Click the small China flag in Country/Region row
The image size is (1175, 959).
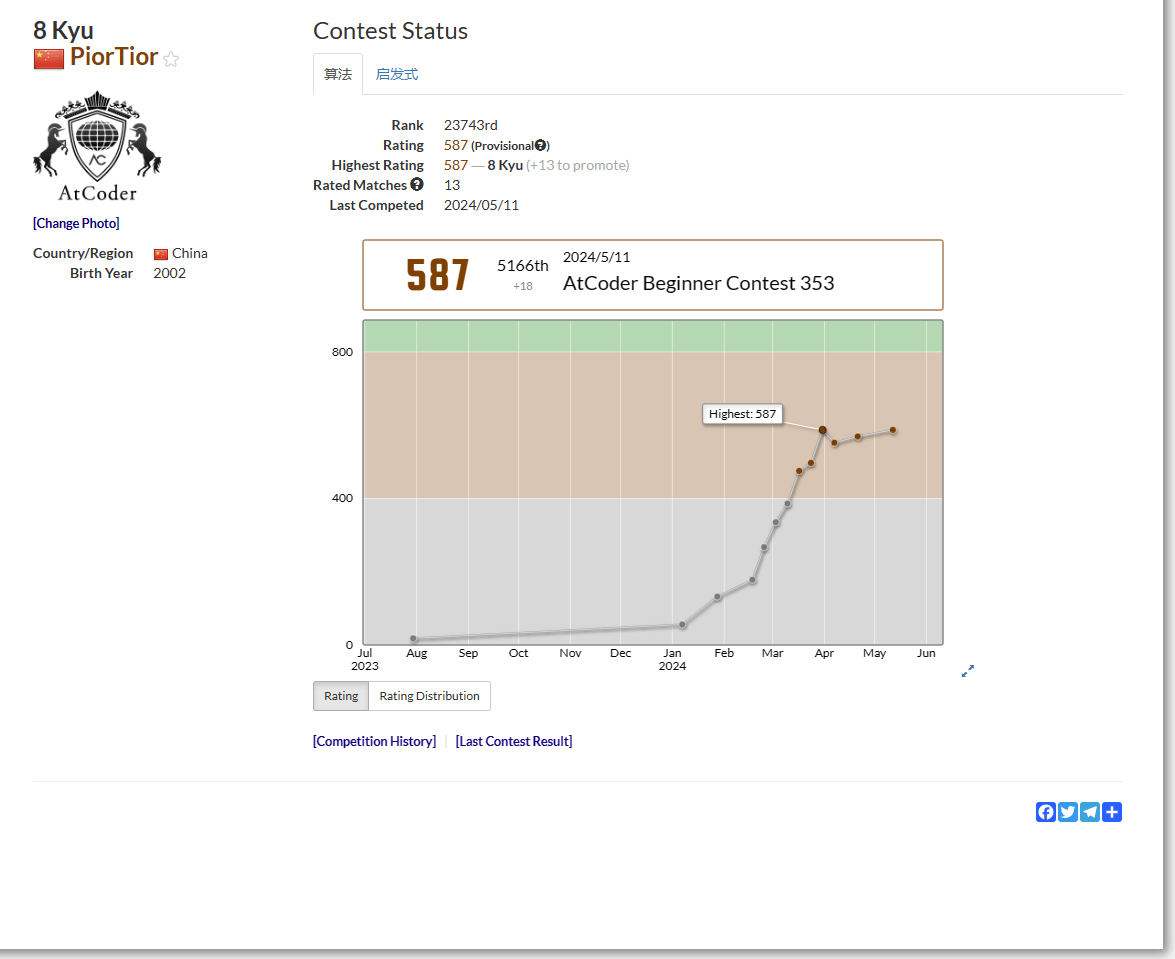coord(161,254)
